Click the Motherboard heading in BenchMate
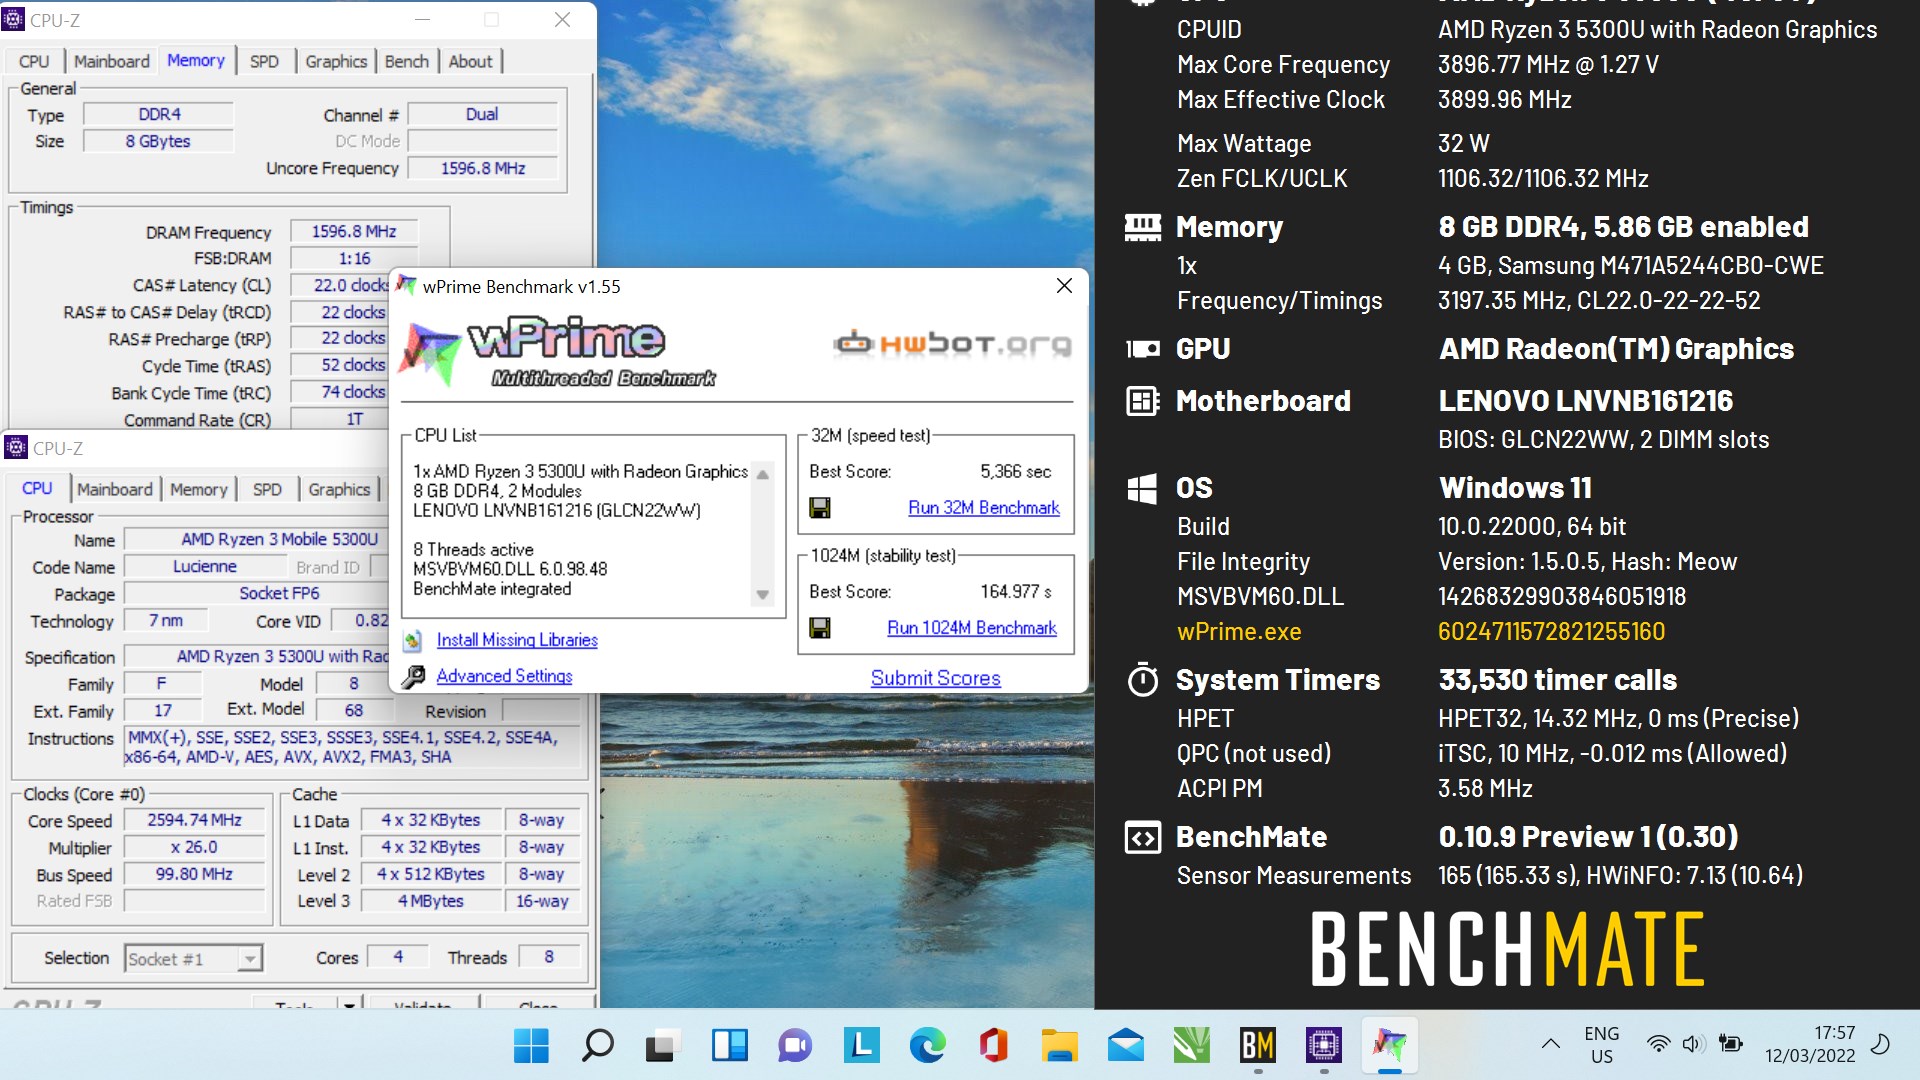 [1263, 401]
